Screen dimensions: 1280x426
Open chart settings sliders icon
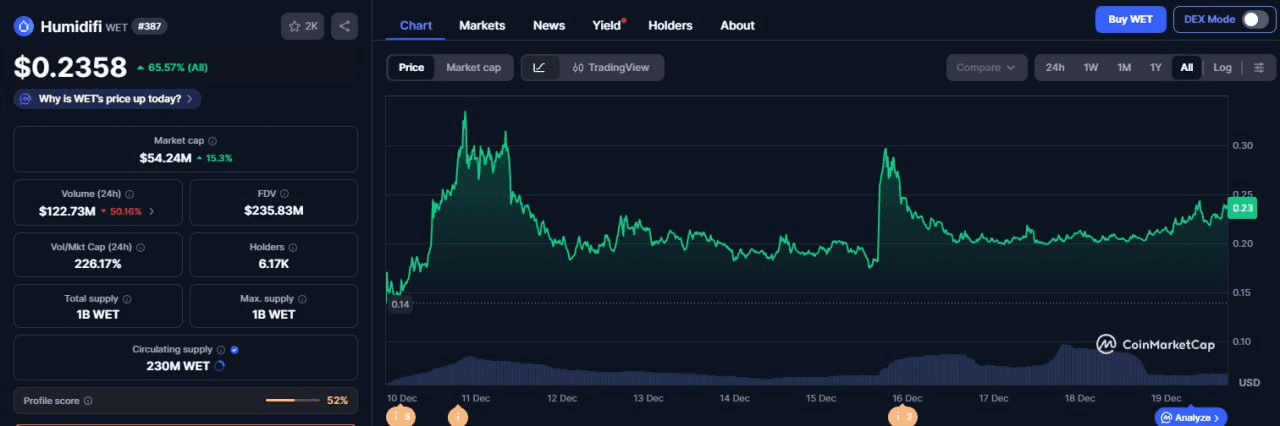point(1259,68)
